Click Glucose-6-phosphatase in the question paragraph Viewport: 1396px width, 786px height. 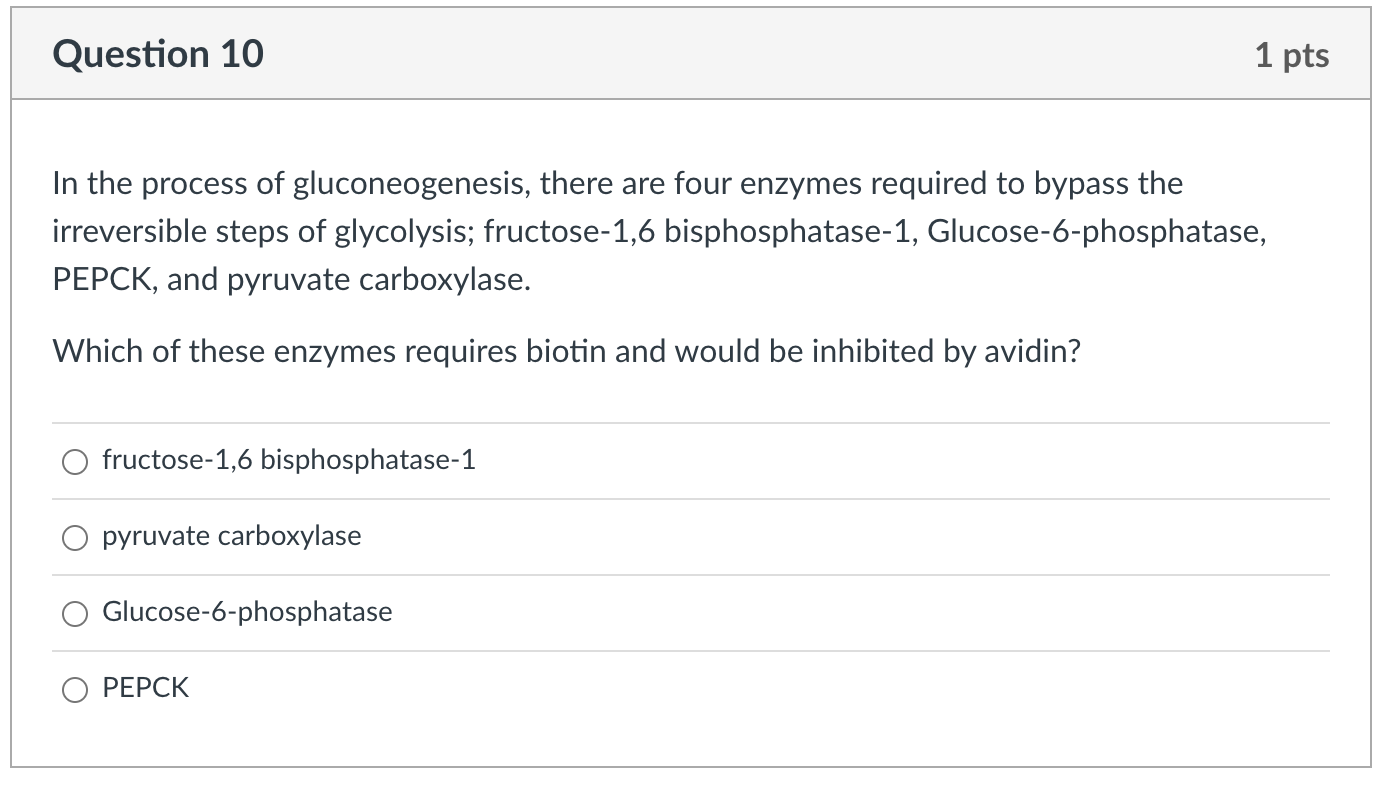coord(1096,232)
